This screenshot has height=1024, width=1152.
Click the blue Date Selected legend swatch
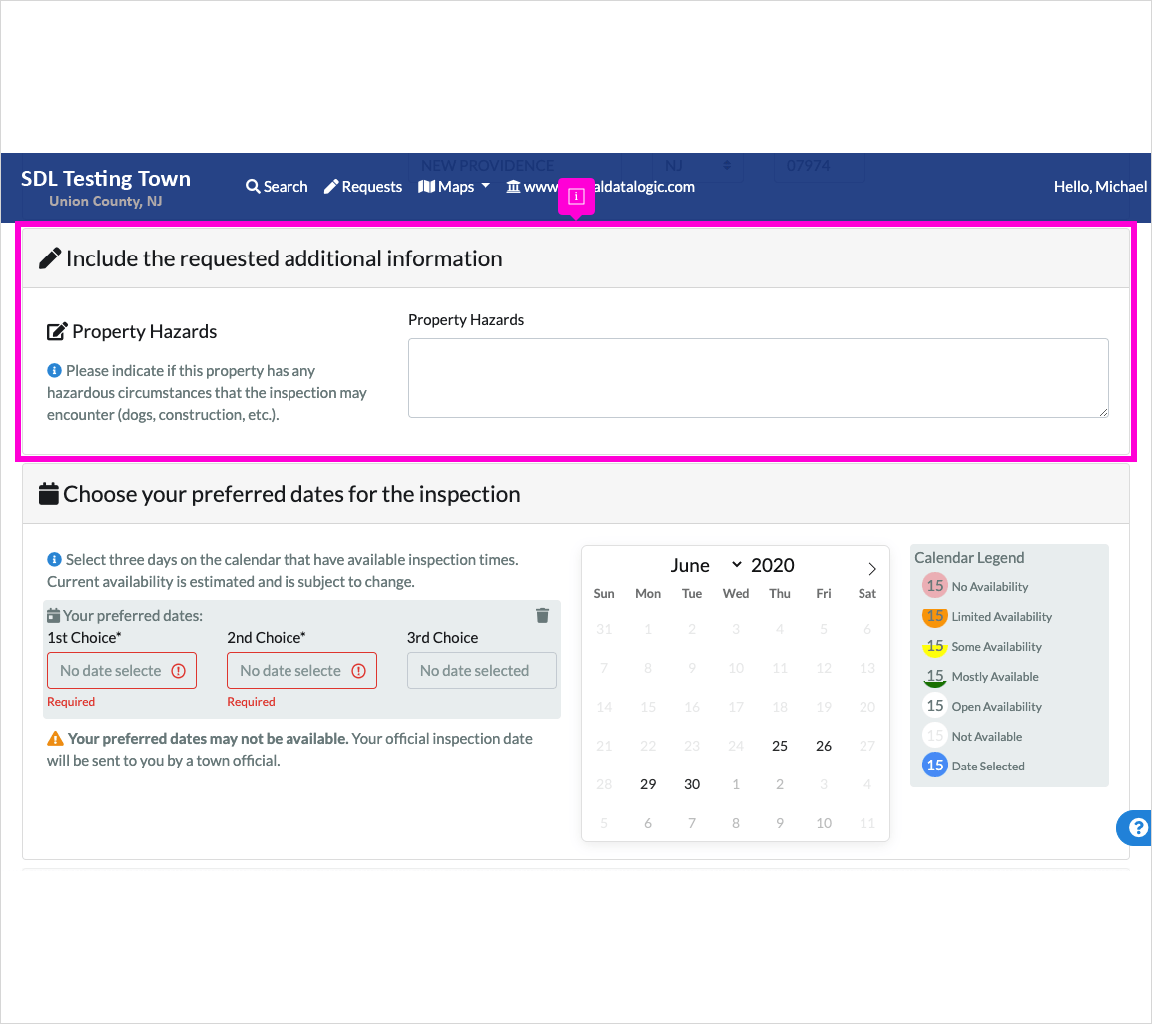pos(935,766)
